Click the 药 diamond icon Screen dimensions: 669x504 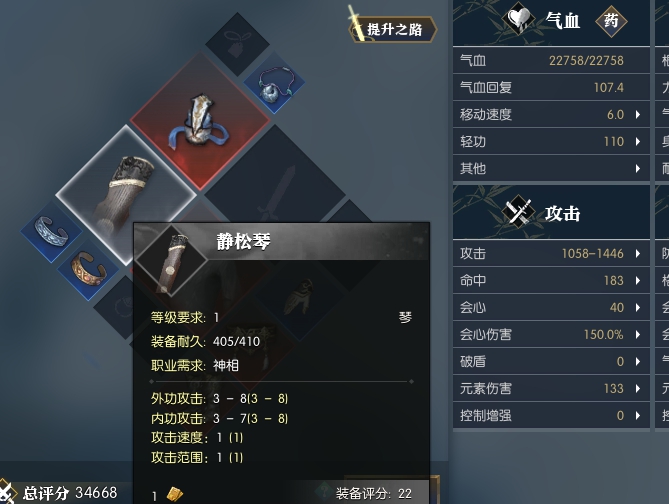pos(611,20)
